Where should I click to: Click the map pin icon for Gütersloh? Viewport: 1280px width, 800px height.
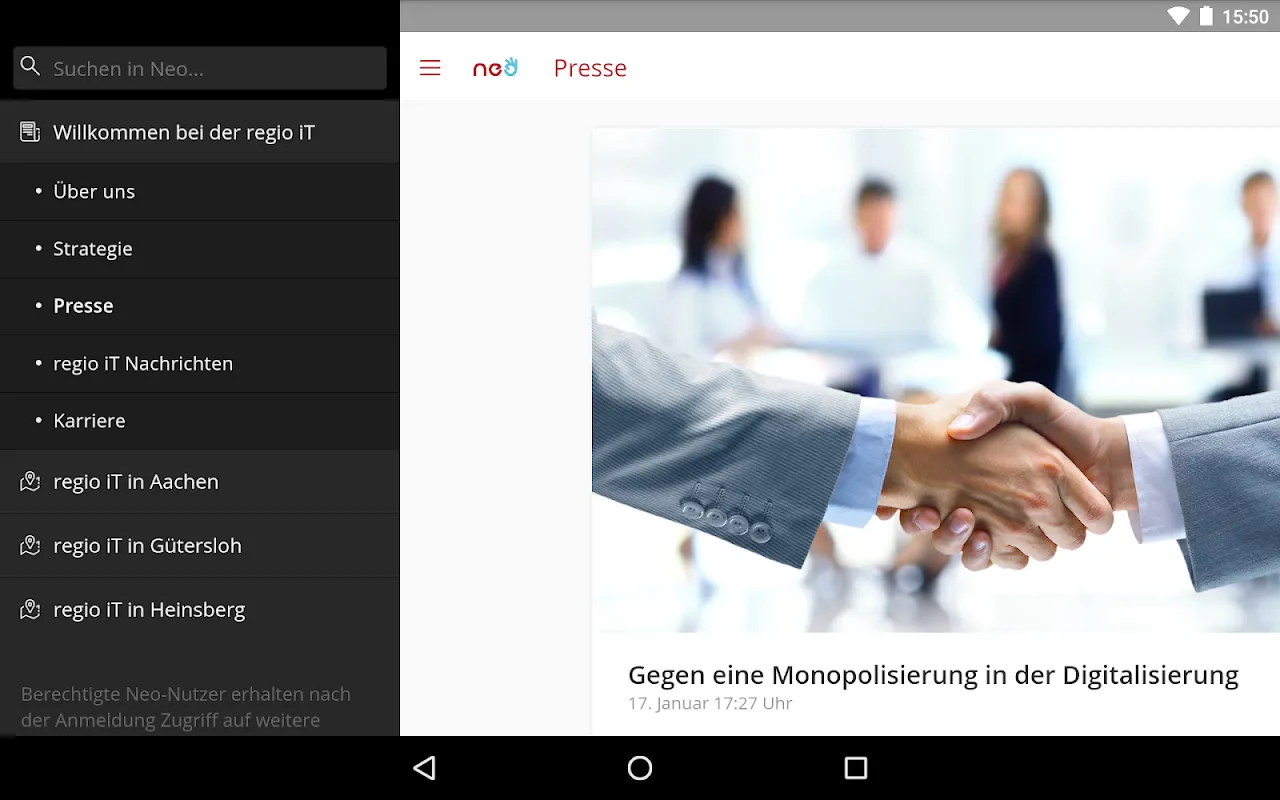(30, 546)
